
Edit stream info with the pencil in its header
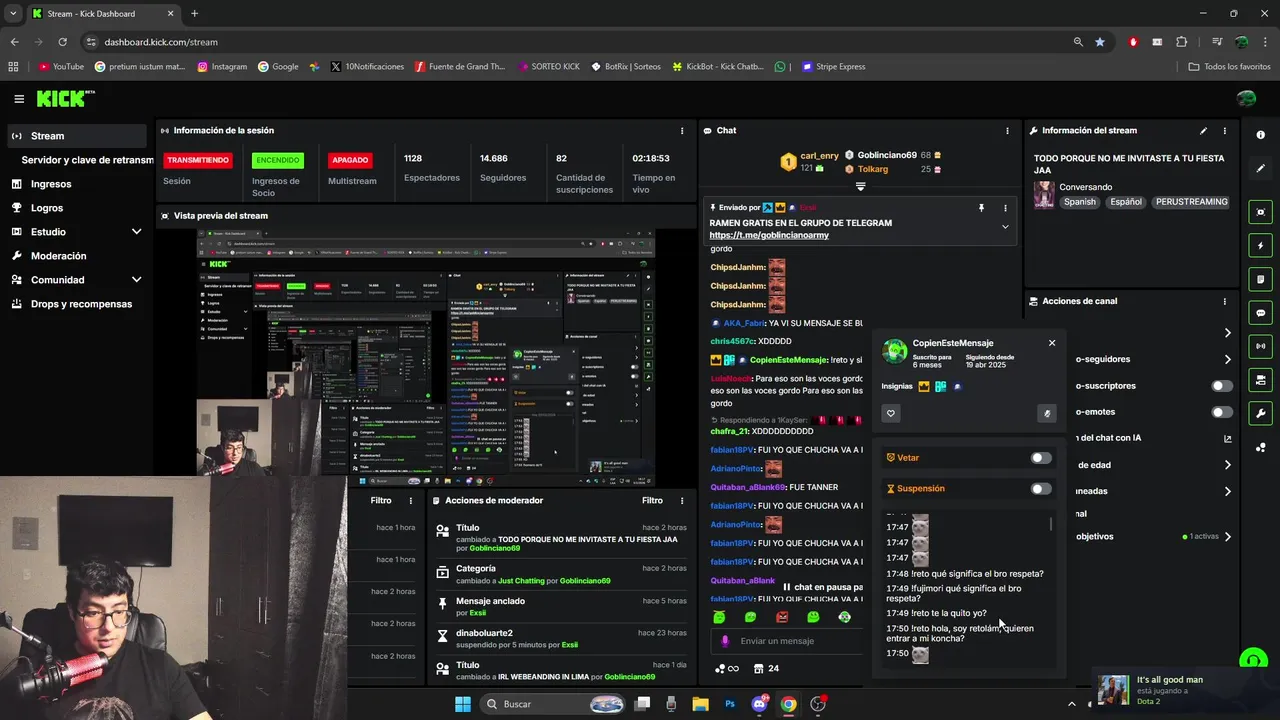1203,131
